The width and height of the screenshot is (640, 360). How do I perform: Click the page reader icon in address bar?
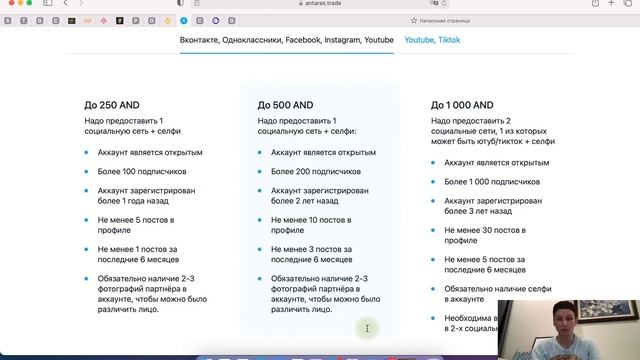pos(197,3)
